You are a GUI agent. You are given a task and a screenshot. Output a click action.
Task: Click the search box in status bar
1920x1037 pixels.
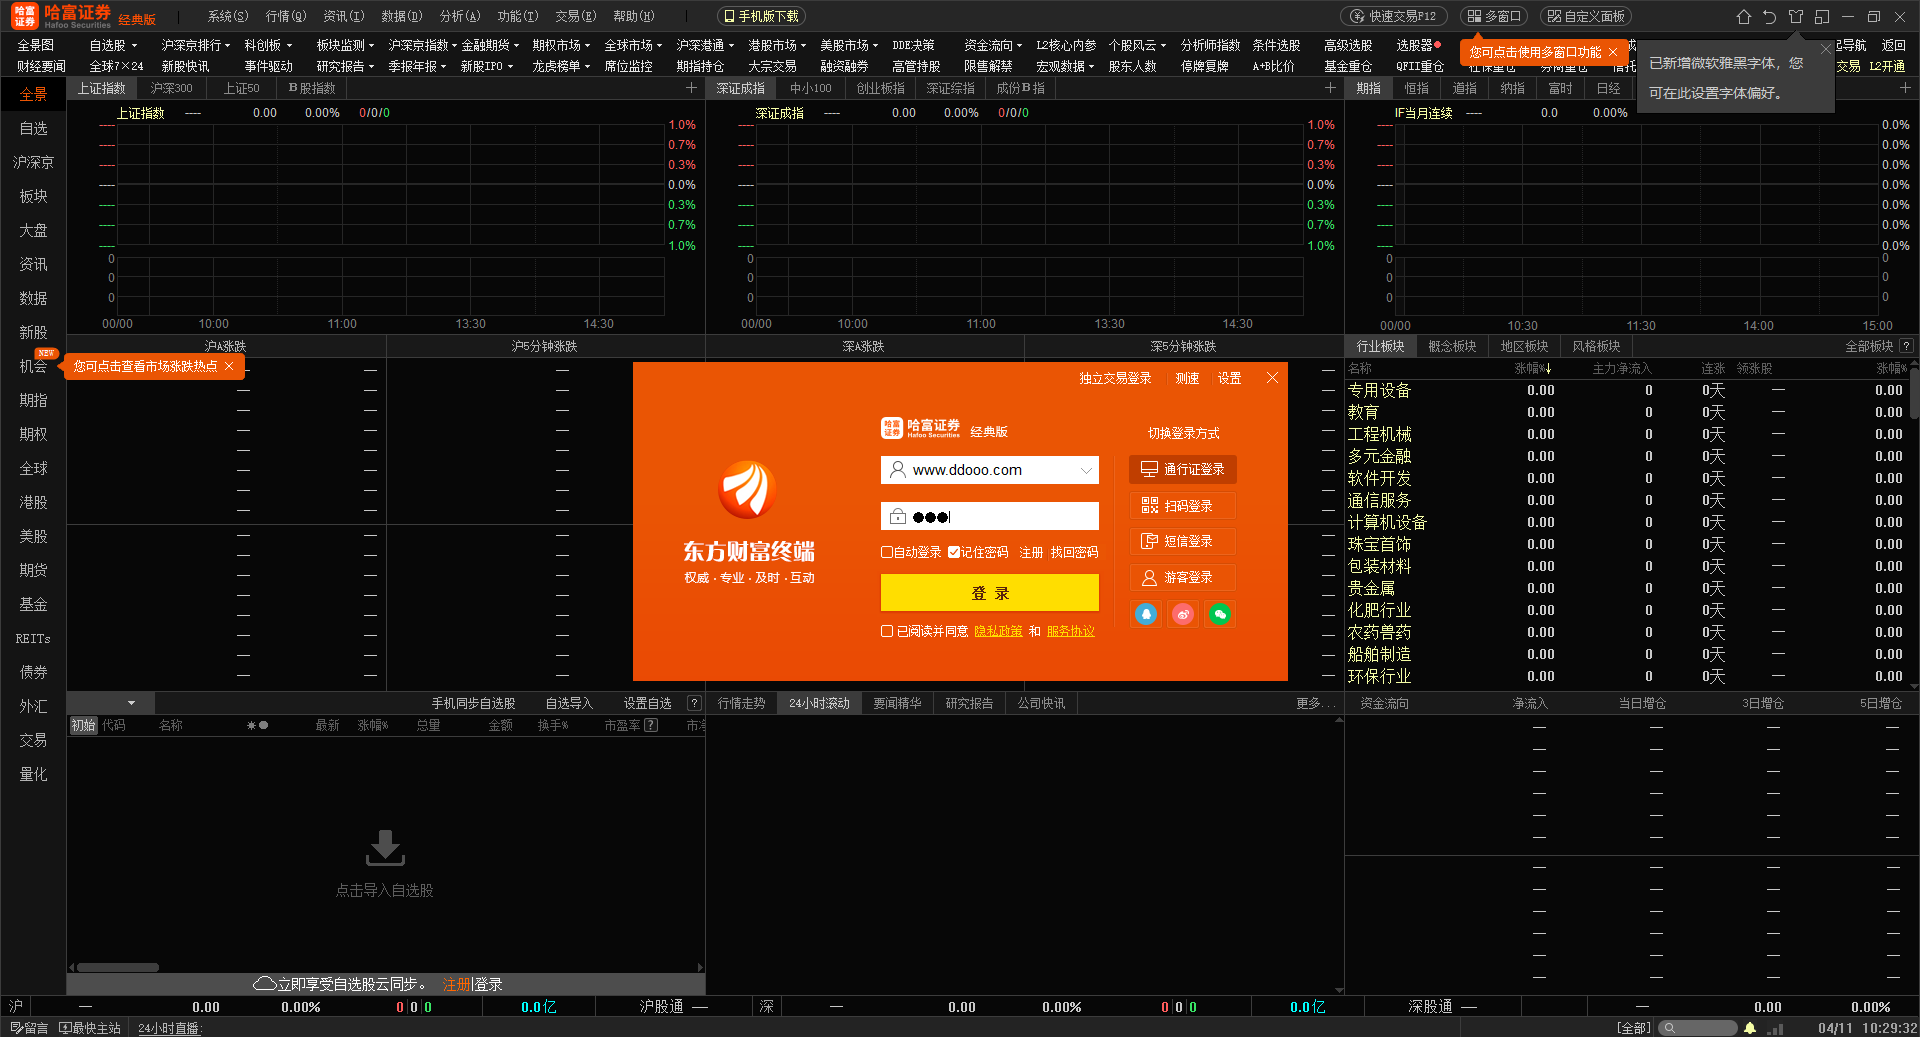(x=1698, y=1028)
